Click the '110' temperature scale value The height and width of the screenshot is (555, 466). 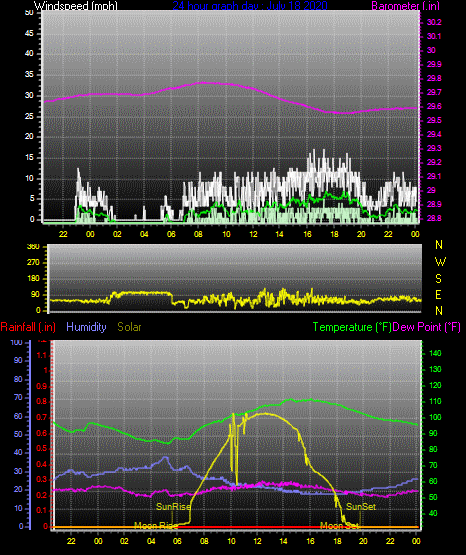click(x=435, y=401)
